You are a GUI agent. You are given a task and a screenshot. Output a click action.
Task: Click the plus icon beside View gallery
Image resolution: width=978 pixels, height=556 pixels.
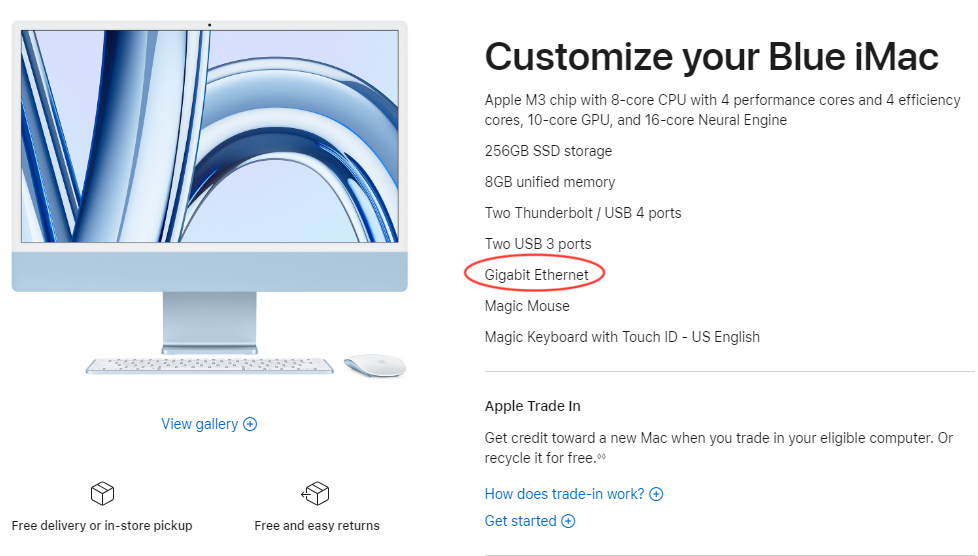250,424
